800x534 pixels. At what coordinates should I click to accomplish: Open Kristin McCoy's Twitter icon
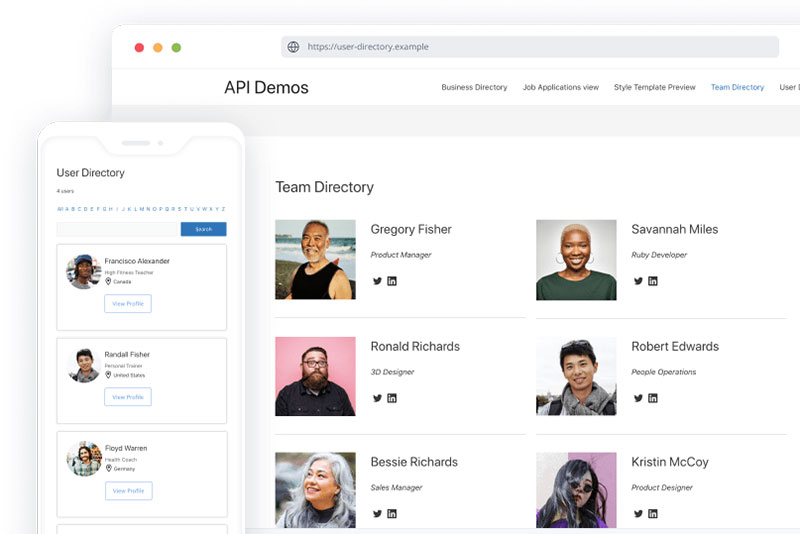(638, 514)
